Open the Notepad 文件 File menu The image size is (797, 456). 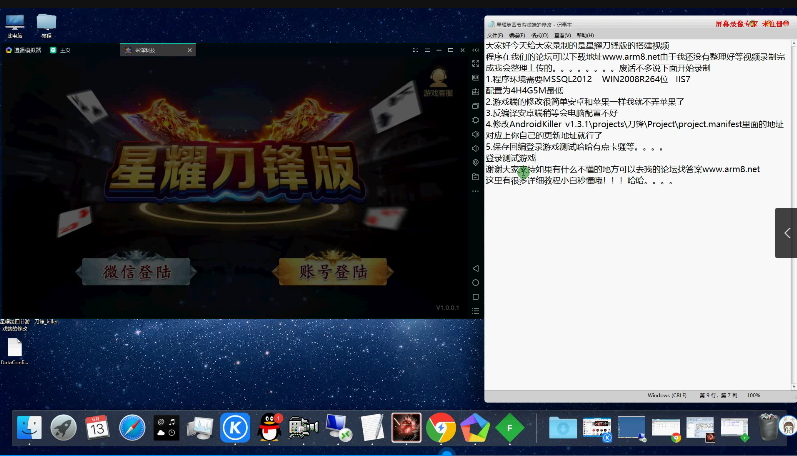[x=495, y=35]
